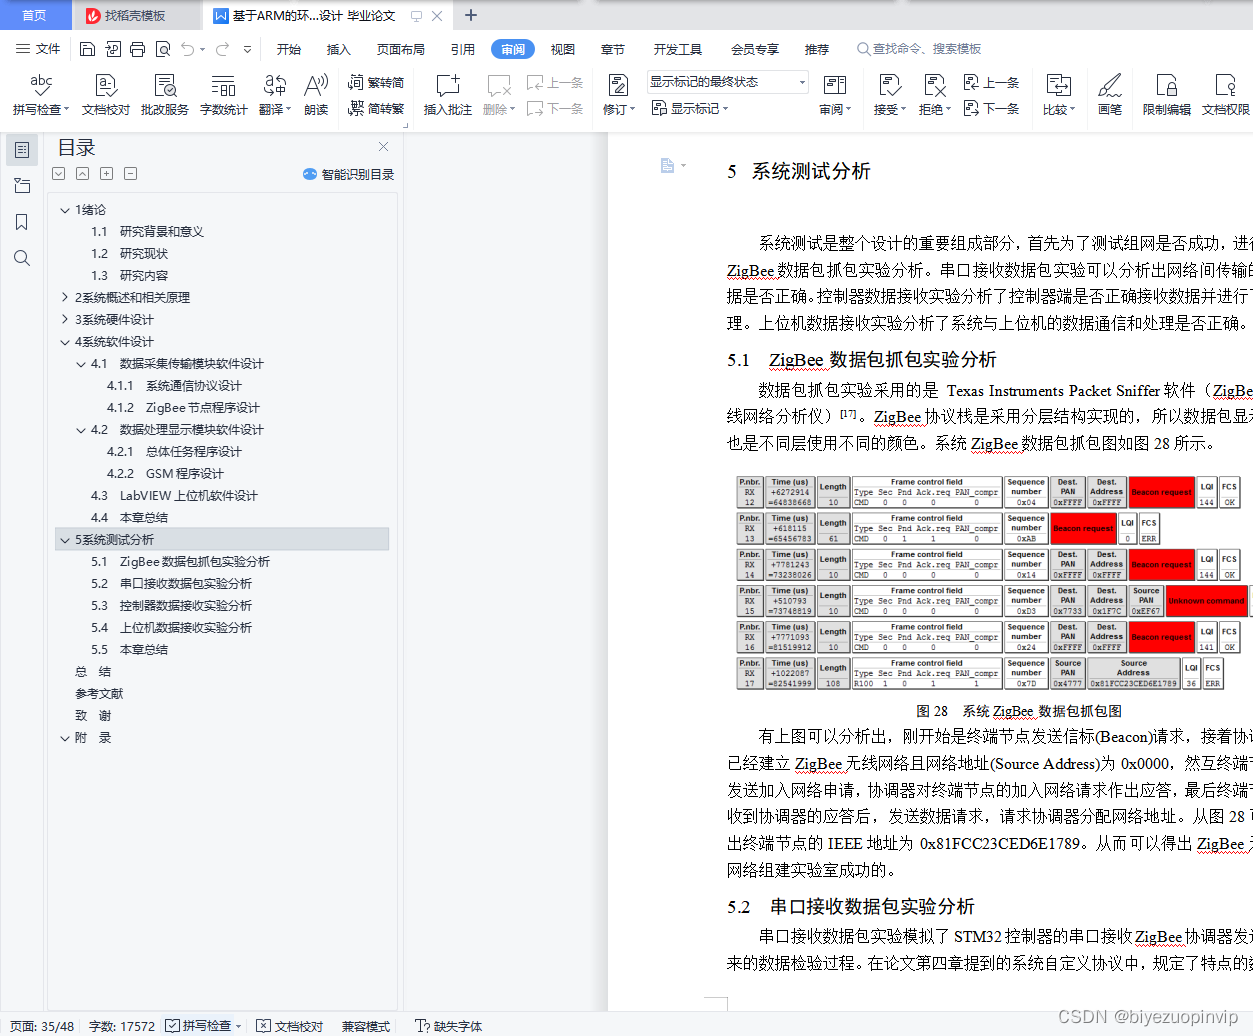Jump to 参考文献 in outline
1253x1036 pixels.
[99, 694]
